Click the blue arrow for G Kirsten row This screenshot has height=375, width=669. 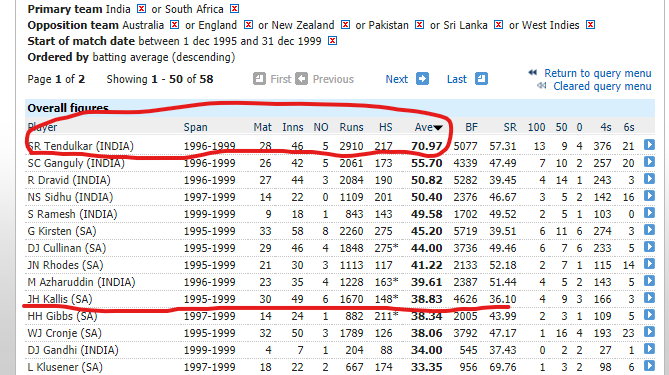[x=649, y=230]
